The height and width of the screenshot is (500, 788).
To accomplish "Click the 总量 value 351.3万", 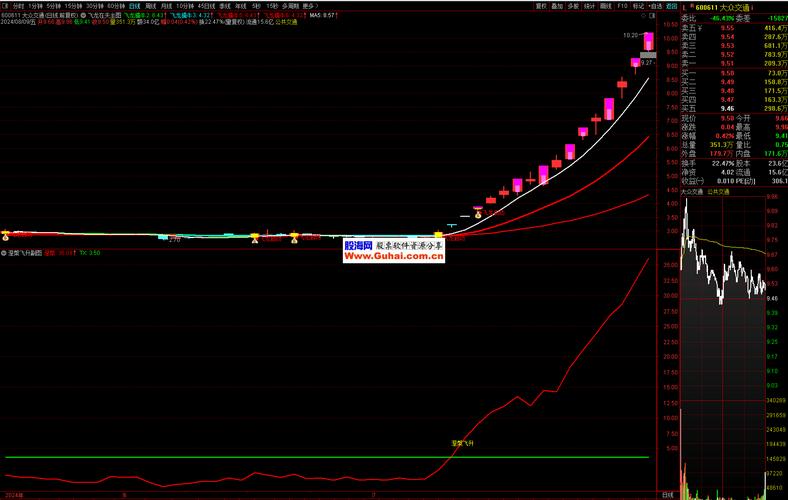I will (722, 145).
